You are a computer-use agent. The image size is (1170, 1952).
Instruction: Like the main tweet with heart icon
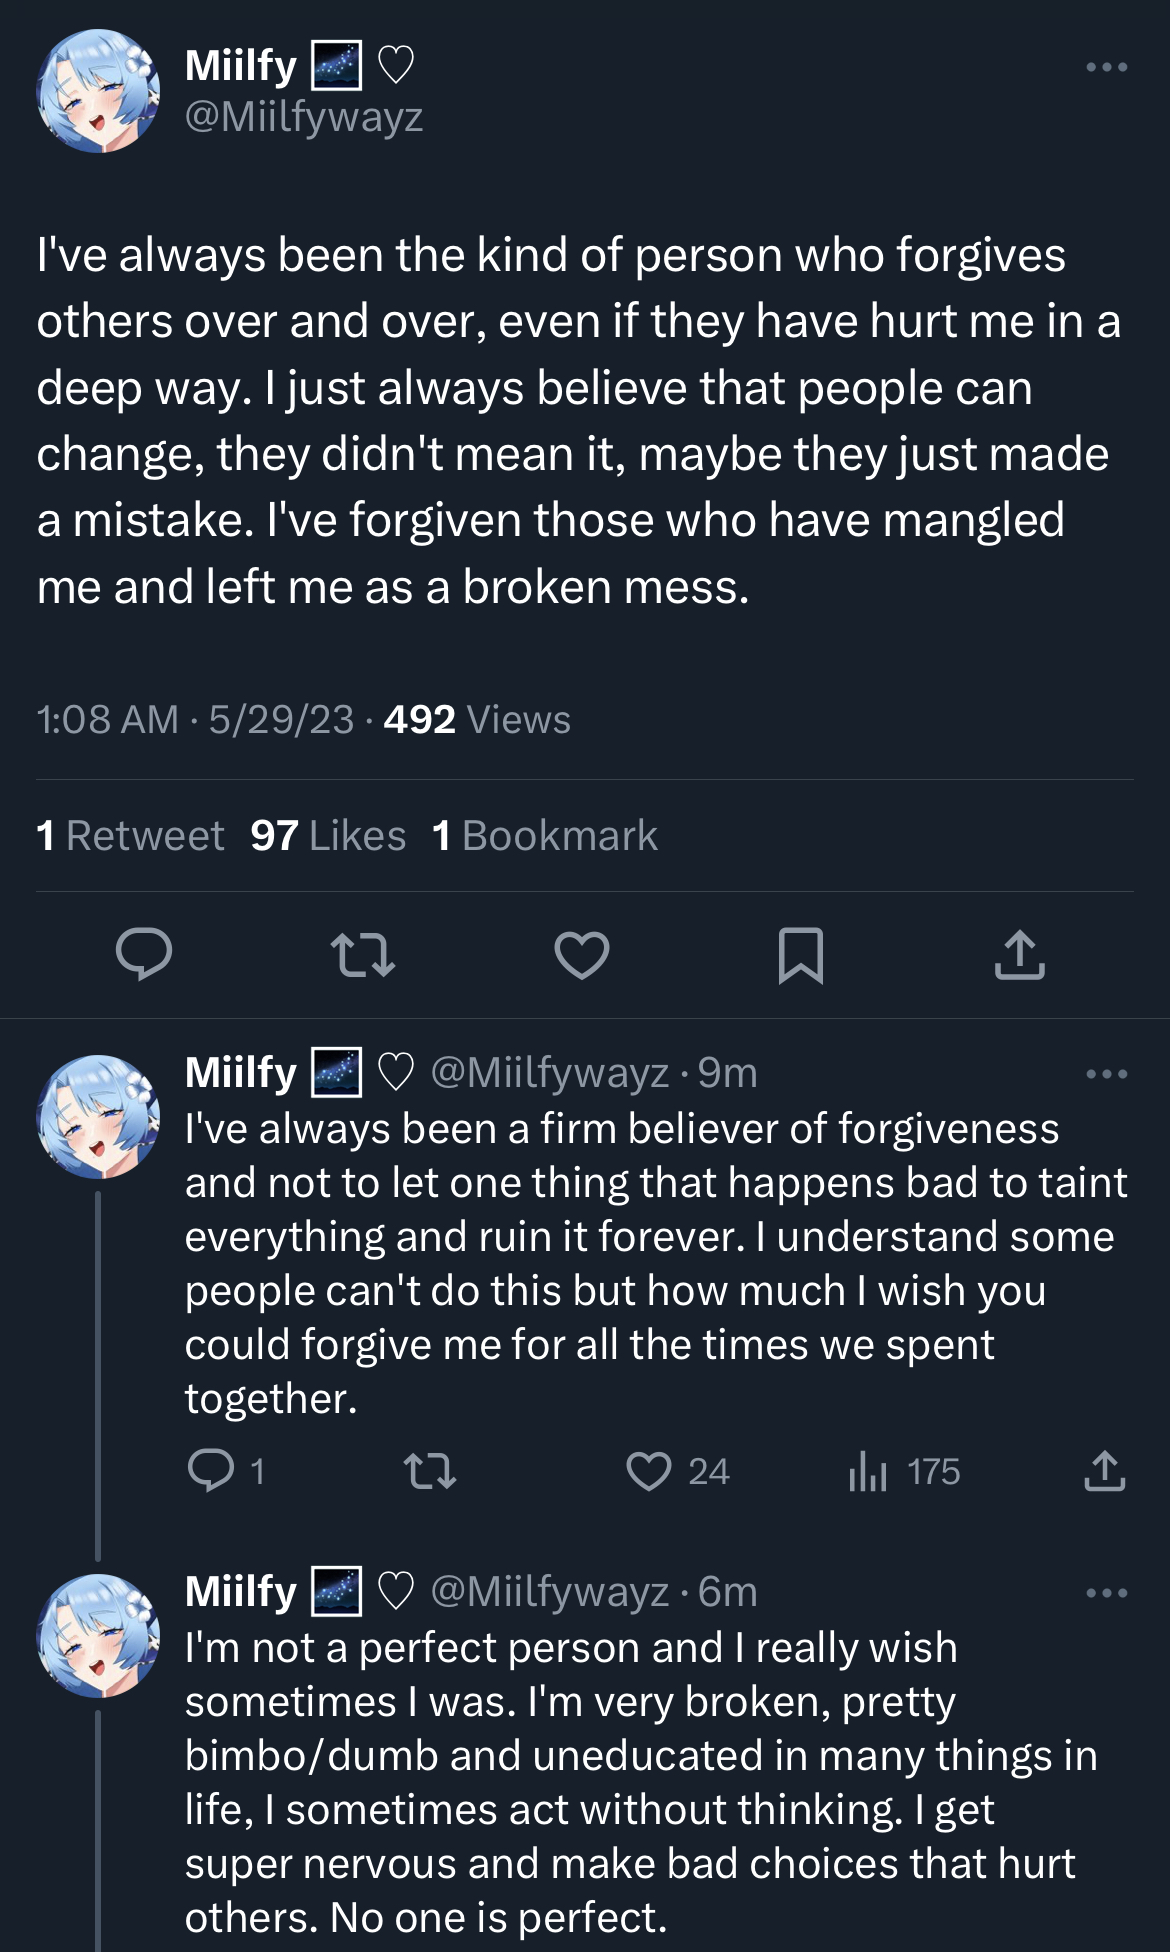click(582, 954)
